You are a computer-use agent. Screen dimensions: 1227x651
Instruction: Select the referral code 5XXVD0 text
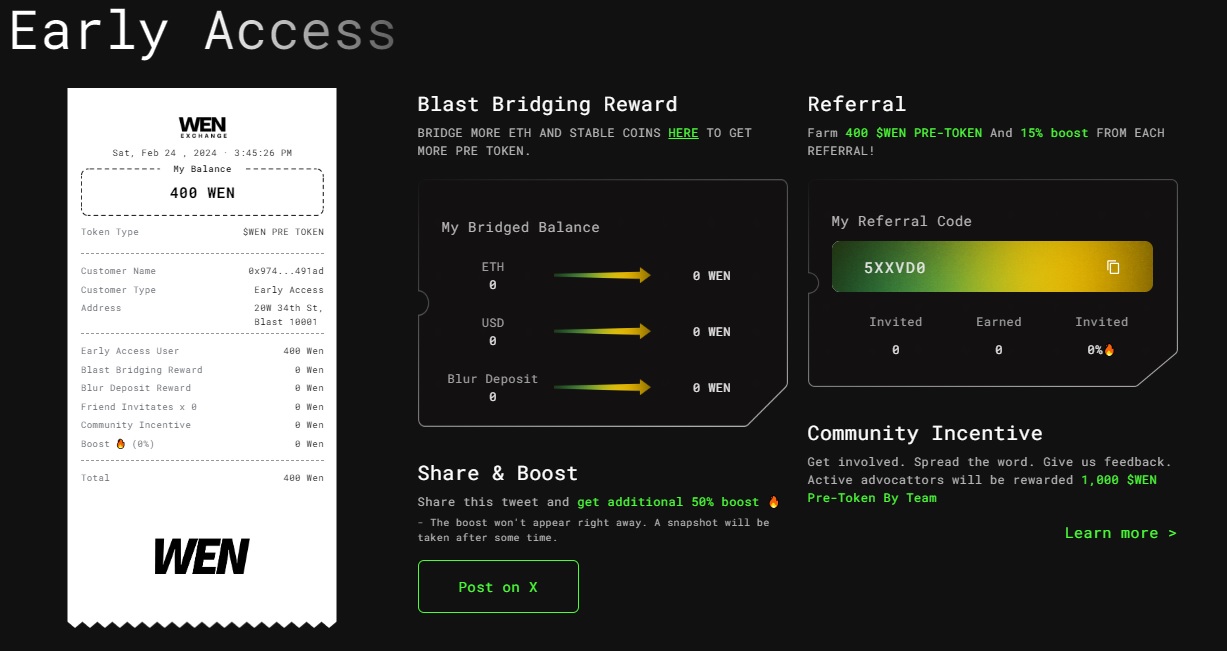point(895,268)
